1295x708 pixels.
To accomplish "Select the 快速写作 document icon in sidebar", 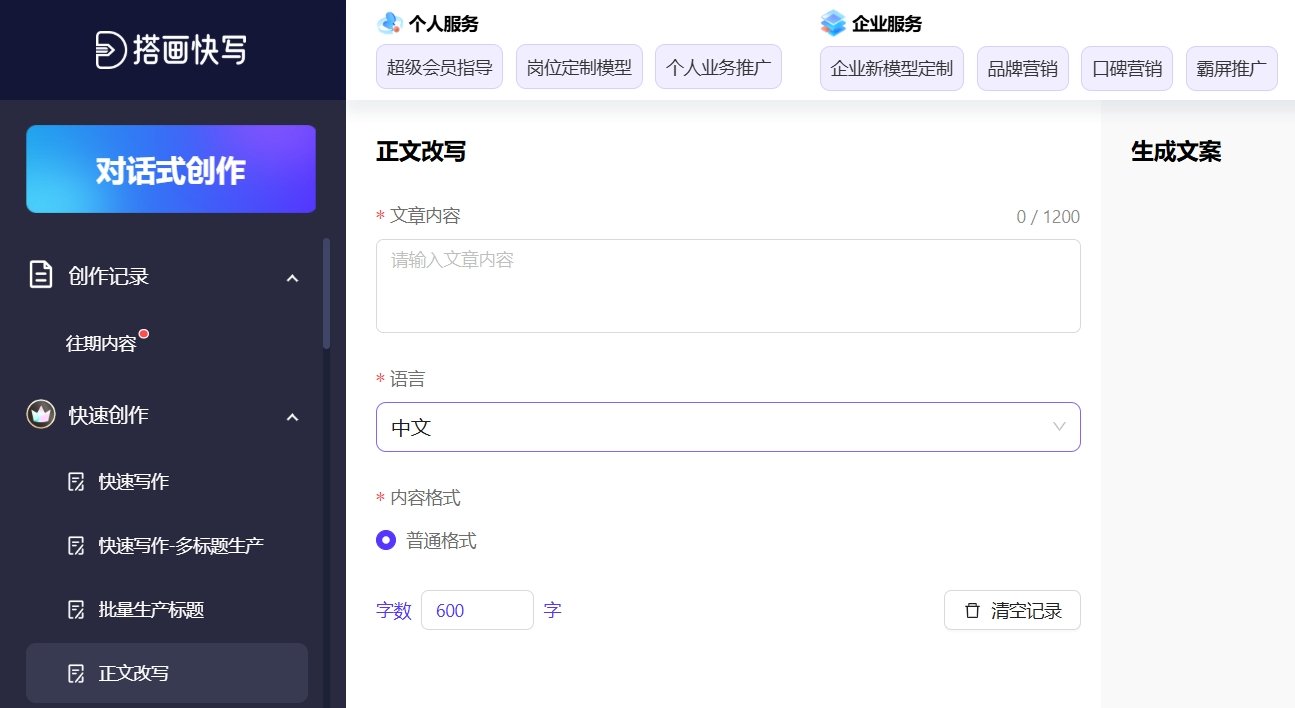I will (75, 481).
